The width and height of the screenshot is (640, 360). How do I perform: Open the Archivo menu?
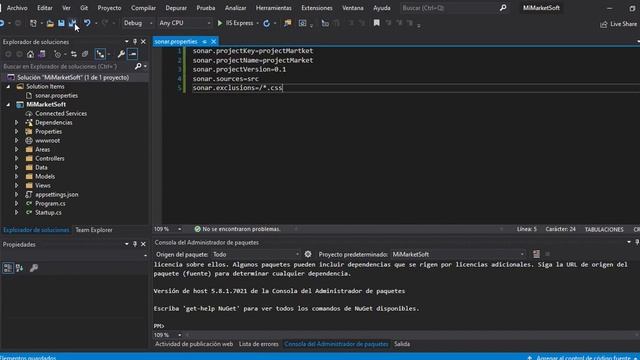(x=17, y=8)
